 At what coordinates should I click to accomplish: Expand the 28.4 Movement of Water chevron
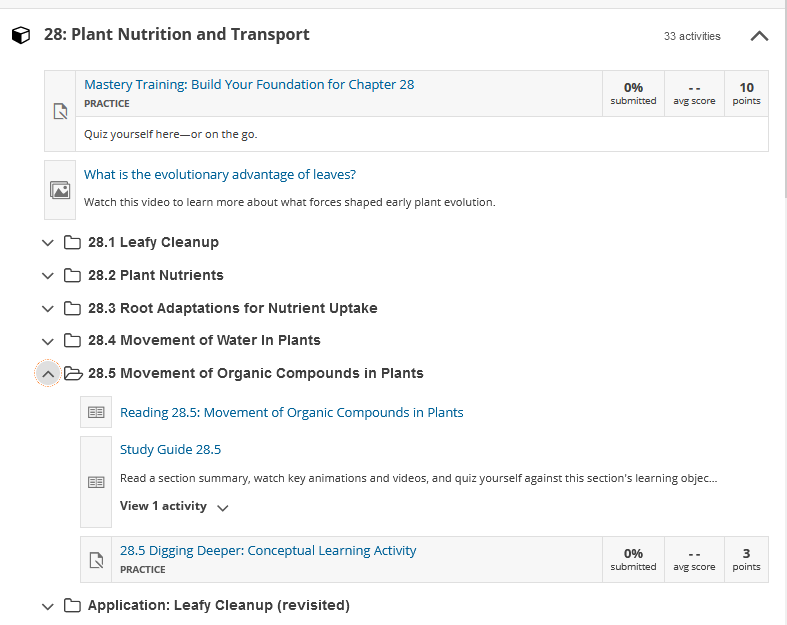click(x=48, y=341)
